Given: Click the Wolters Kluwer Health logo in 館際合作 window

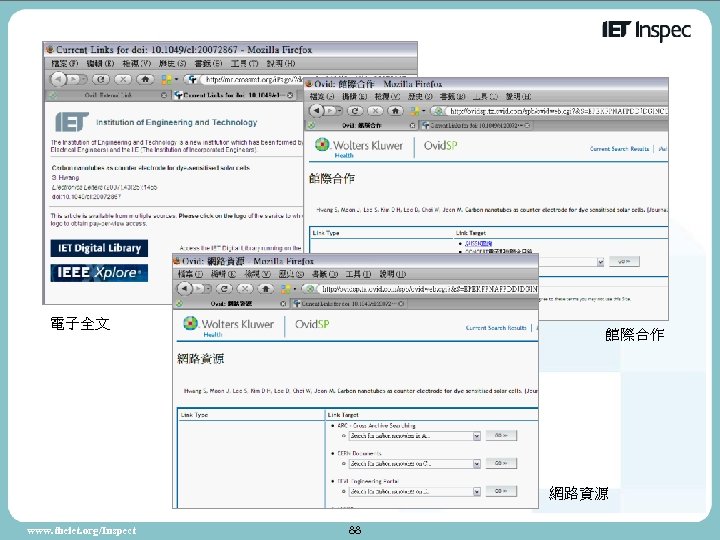Looking at the screenshot, I should click(x=359, y=148).
